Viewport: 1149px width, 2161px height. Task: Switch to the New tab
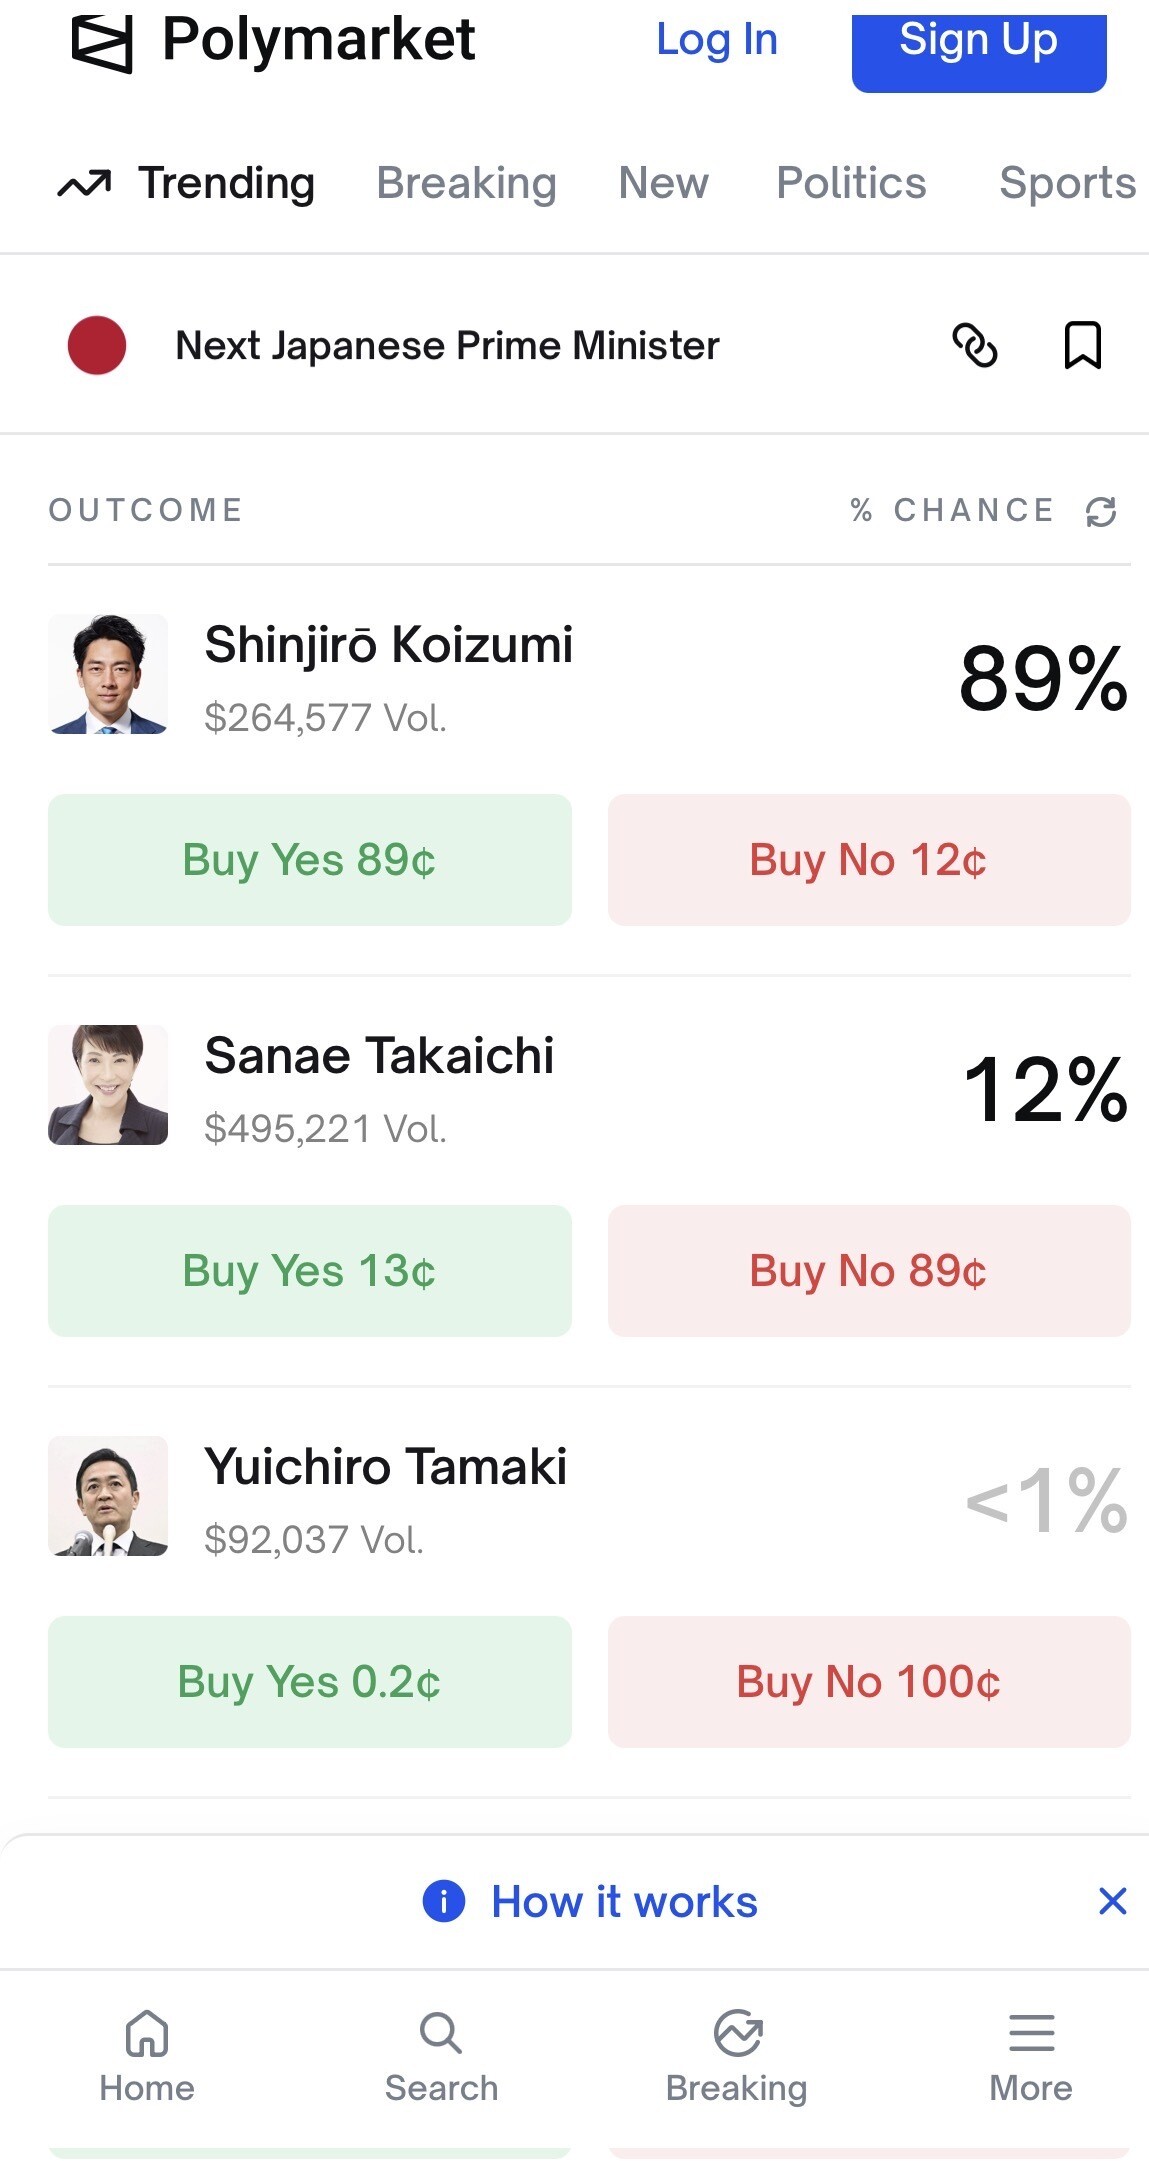(x=663, y=183)
